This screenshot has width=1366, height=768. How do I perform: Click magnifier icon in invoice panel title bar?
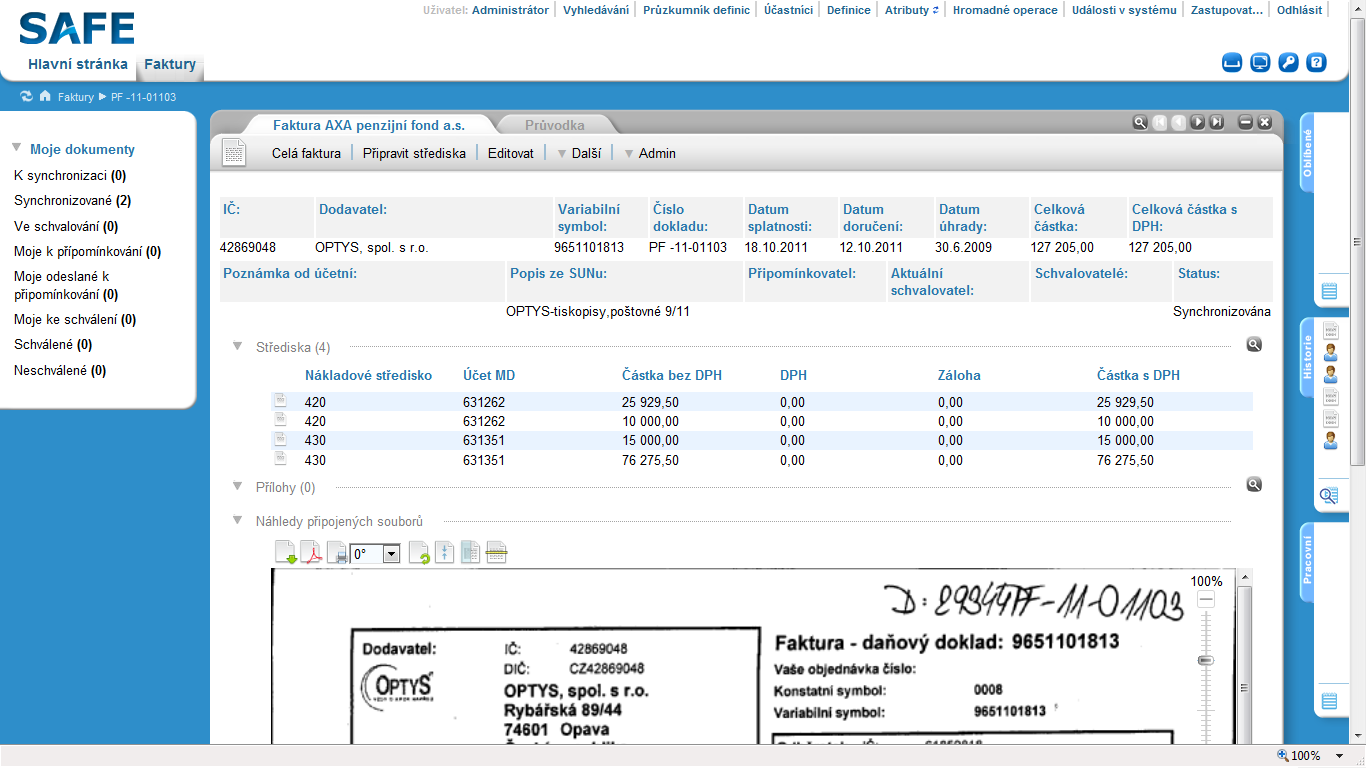click(x=1139, y=122)
